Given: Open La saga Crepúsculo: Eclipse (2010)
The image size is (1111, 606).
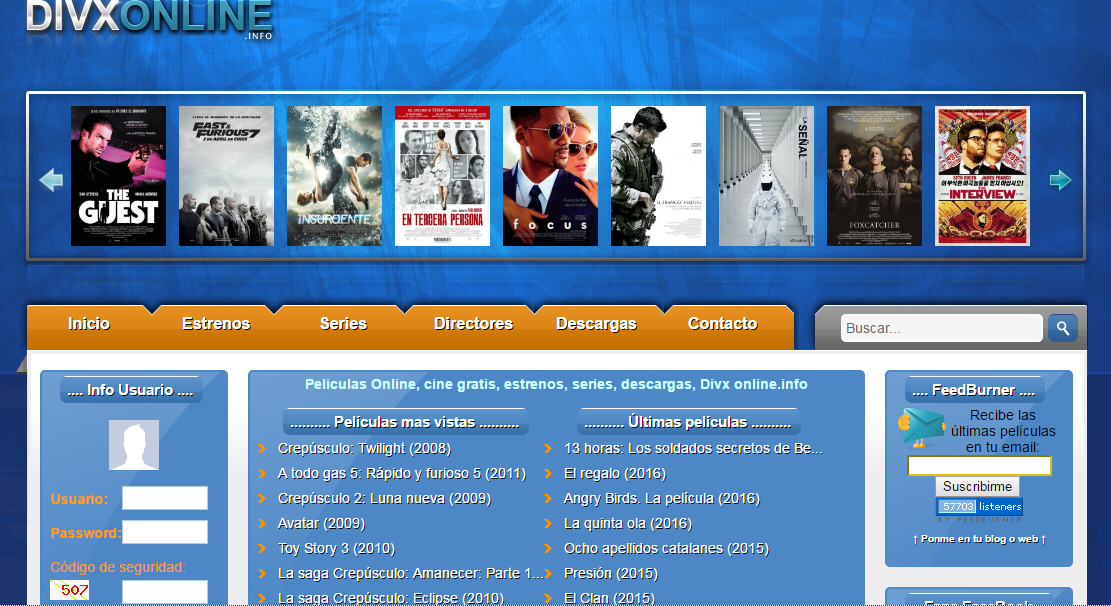Looking at the screenshot, I should (x=390, y=598).
